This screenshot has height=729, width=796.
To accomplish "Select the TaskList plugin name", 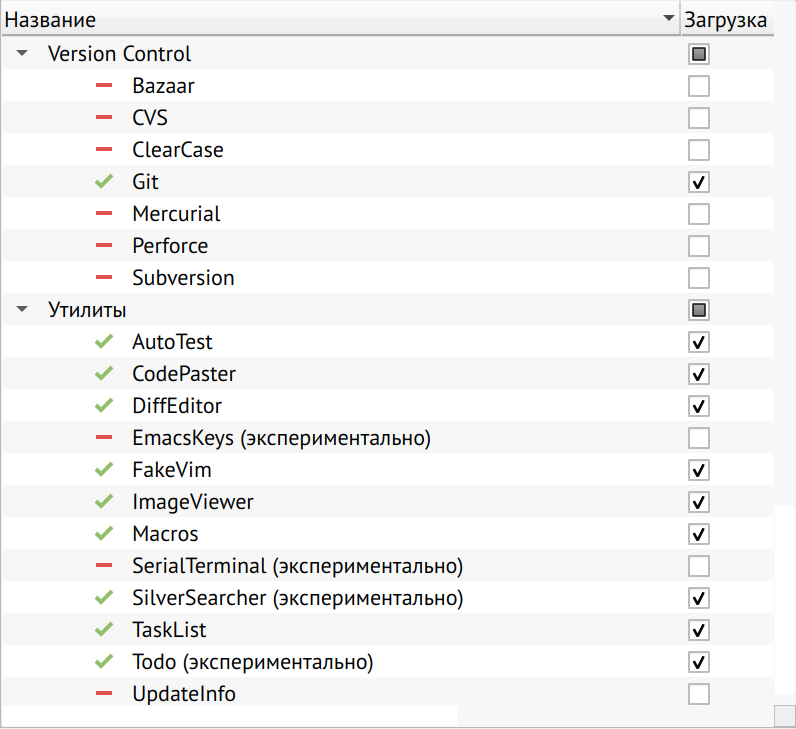I will point(169,629).
